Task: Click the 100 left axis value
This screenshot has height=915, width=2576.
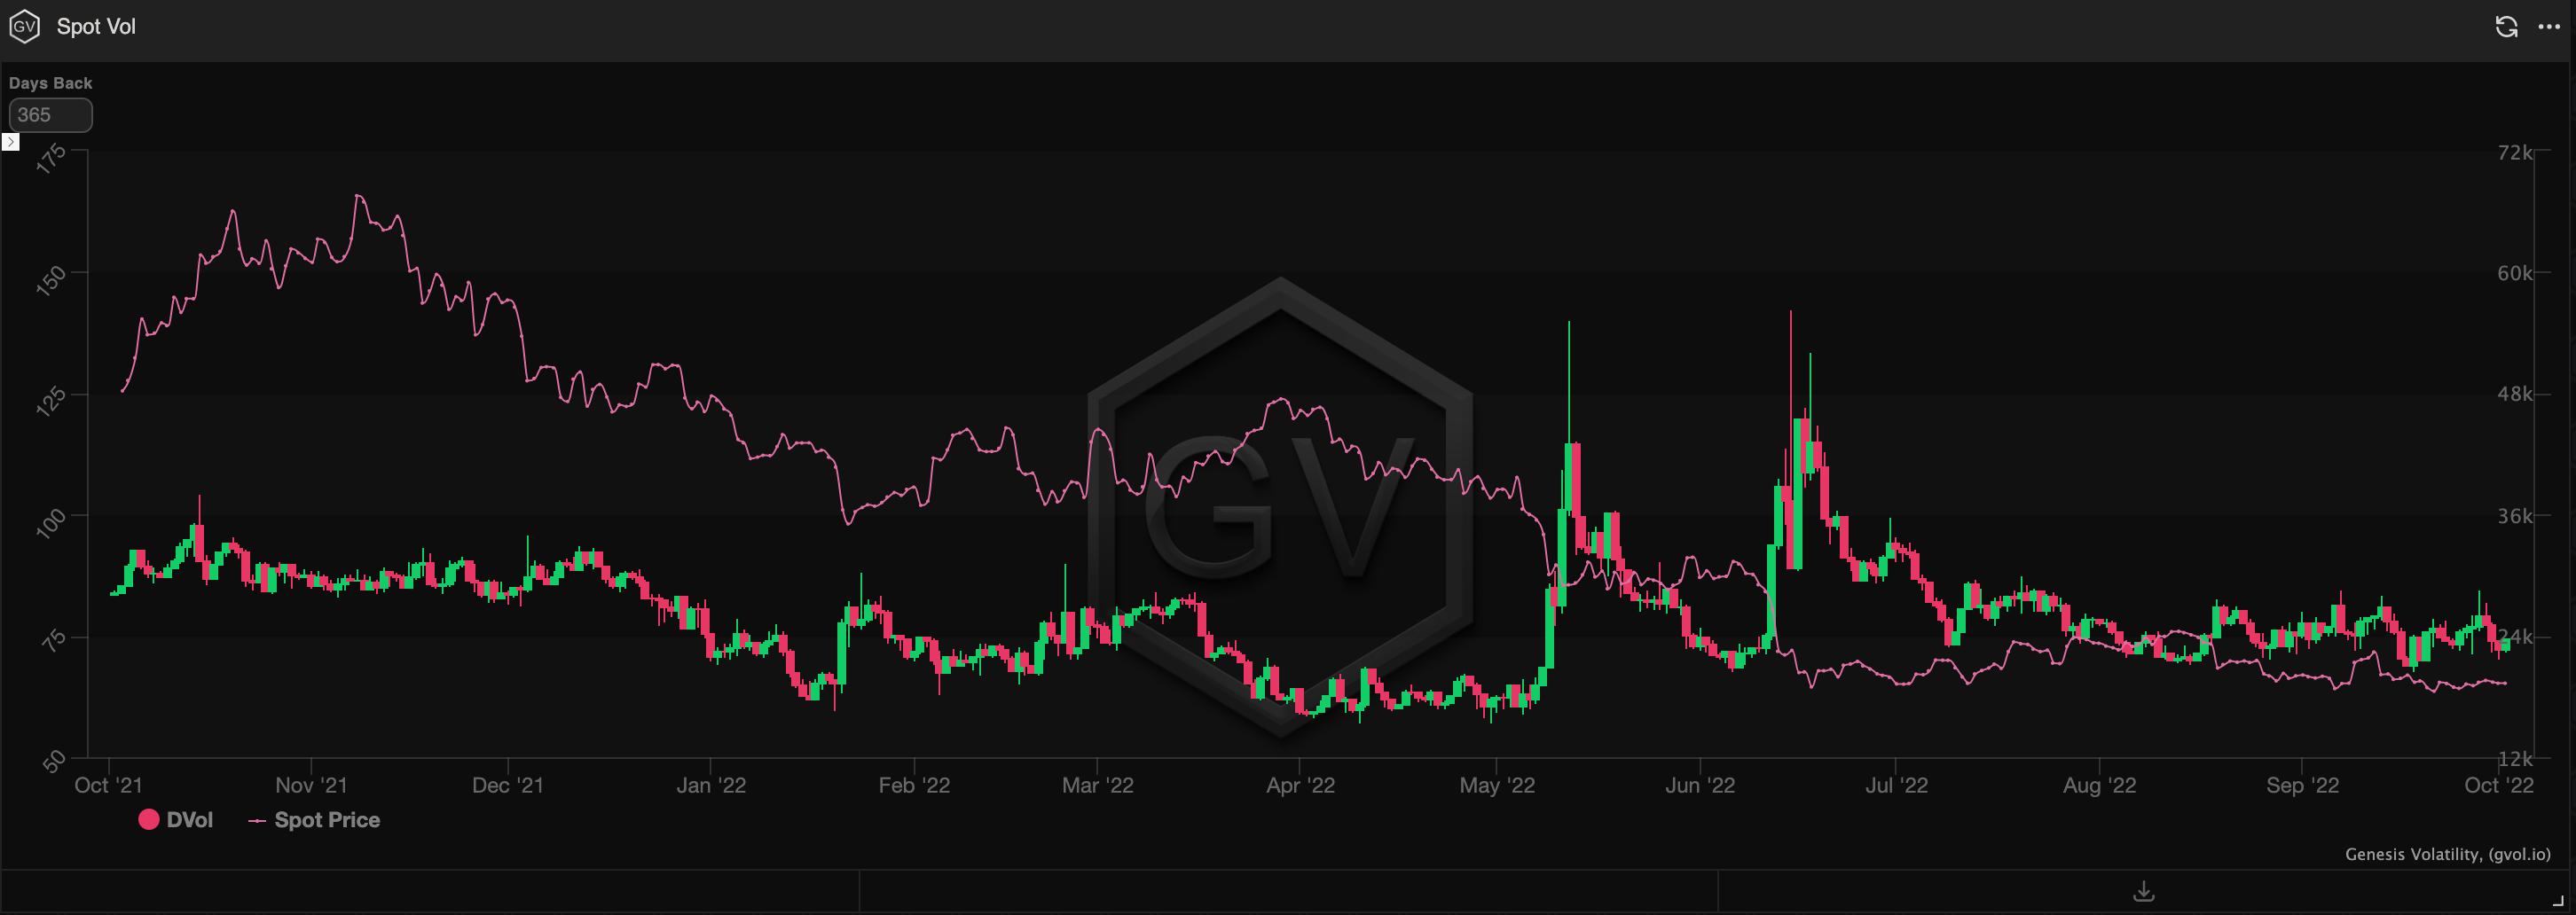Action: (x=51, y=523)
